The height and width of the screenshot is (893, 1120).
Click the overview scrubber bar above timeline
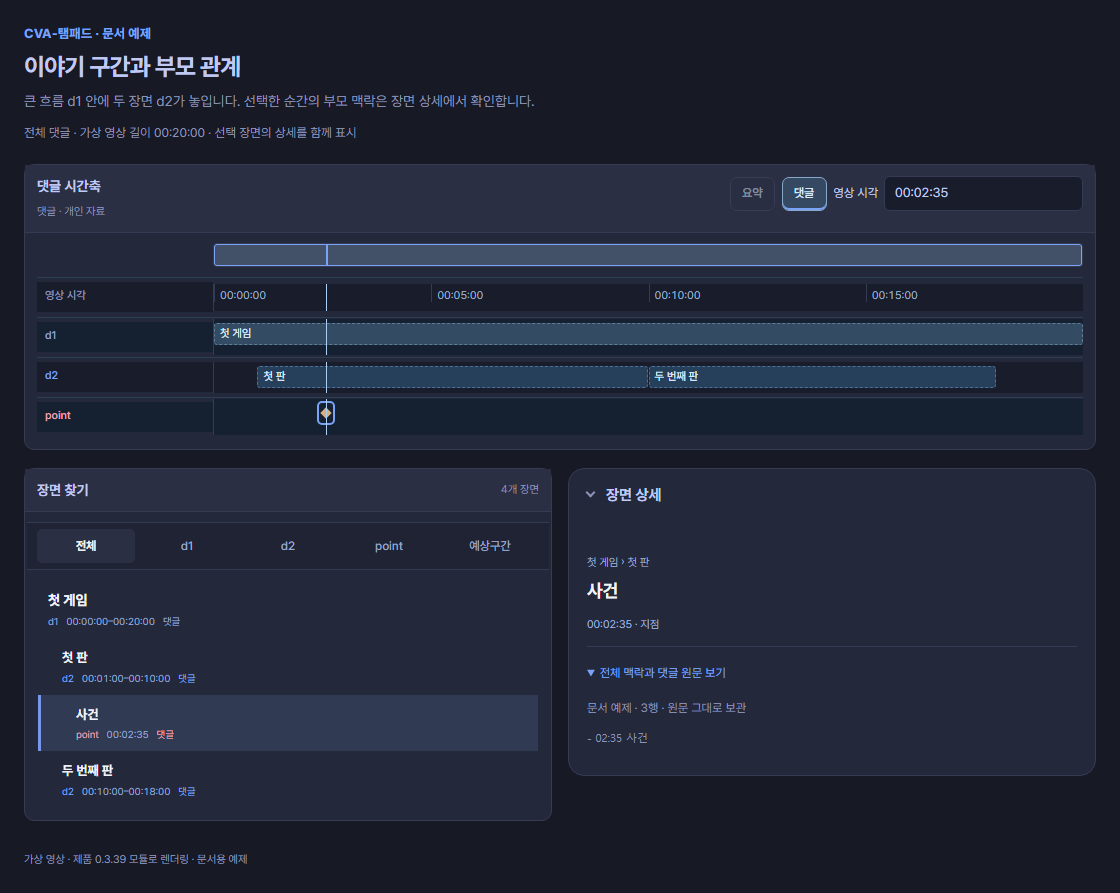pyautogui.click(x=647, y=255)
